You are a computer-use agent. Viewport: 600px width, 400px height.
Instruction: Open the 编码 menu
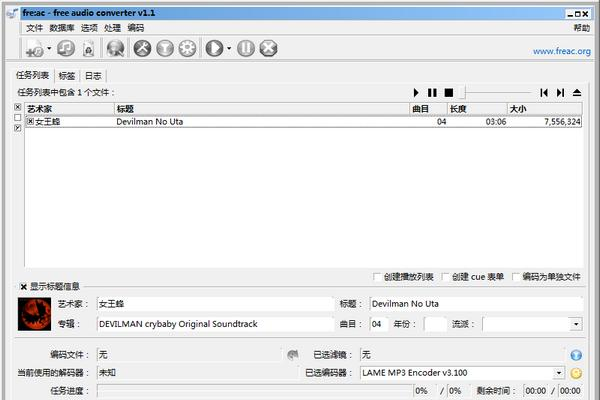click(x=135, y=28)
